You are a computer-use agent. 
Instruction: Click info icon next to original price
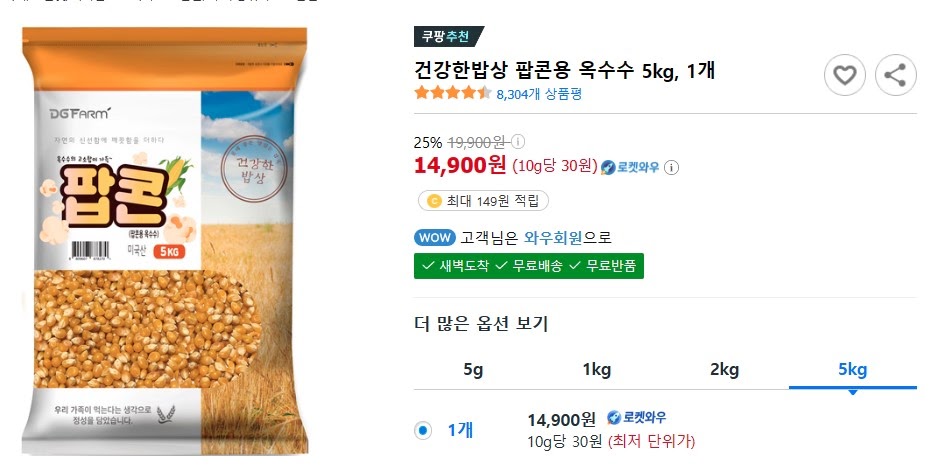pos(518,142)
